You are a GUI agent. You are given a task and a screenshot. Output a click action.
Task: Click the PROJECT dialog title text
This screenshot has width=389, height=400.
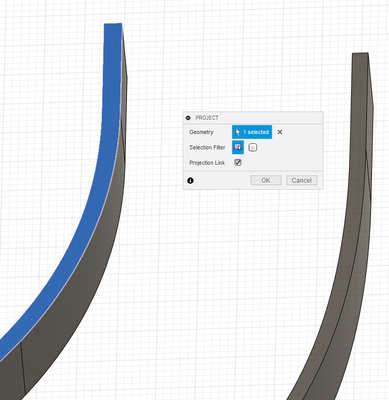tap(207, 118)
